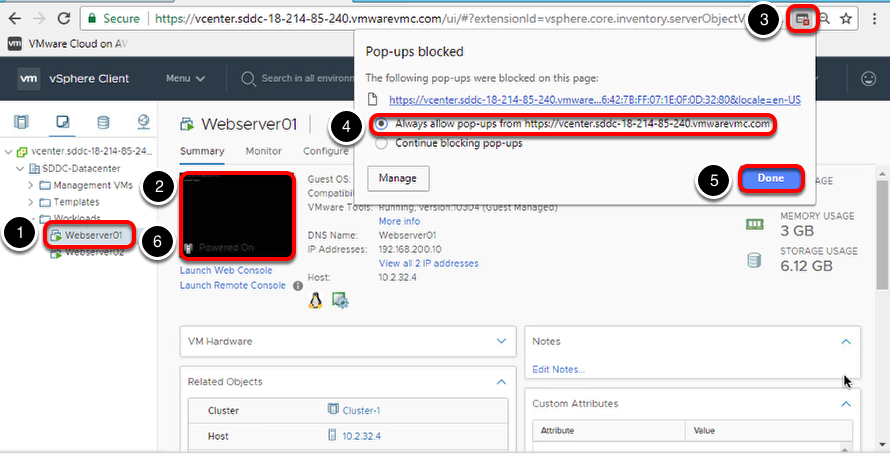890x458 pixels.
Task: Open the Cluster-1 link
Action: click(x=362, y=410)
